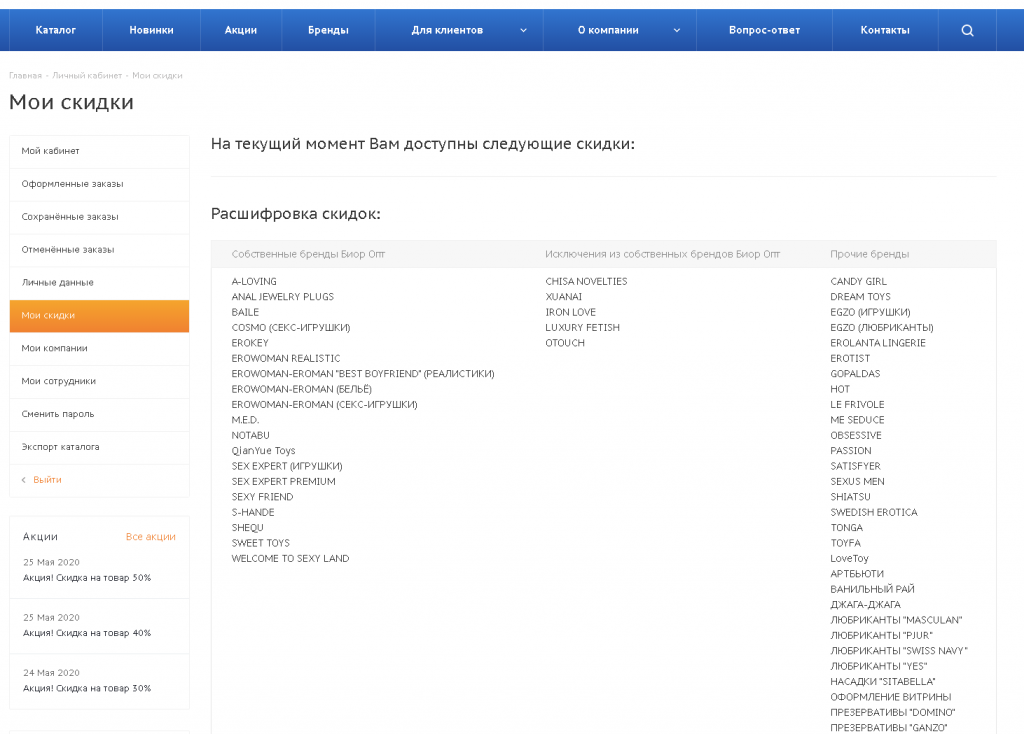Open the Бренды menu item

tap(328, 30)
